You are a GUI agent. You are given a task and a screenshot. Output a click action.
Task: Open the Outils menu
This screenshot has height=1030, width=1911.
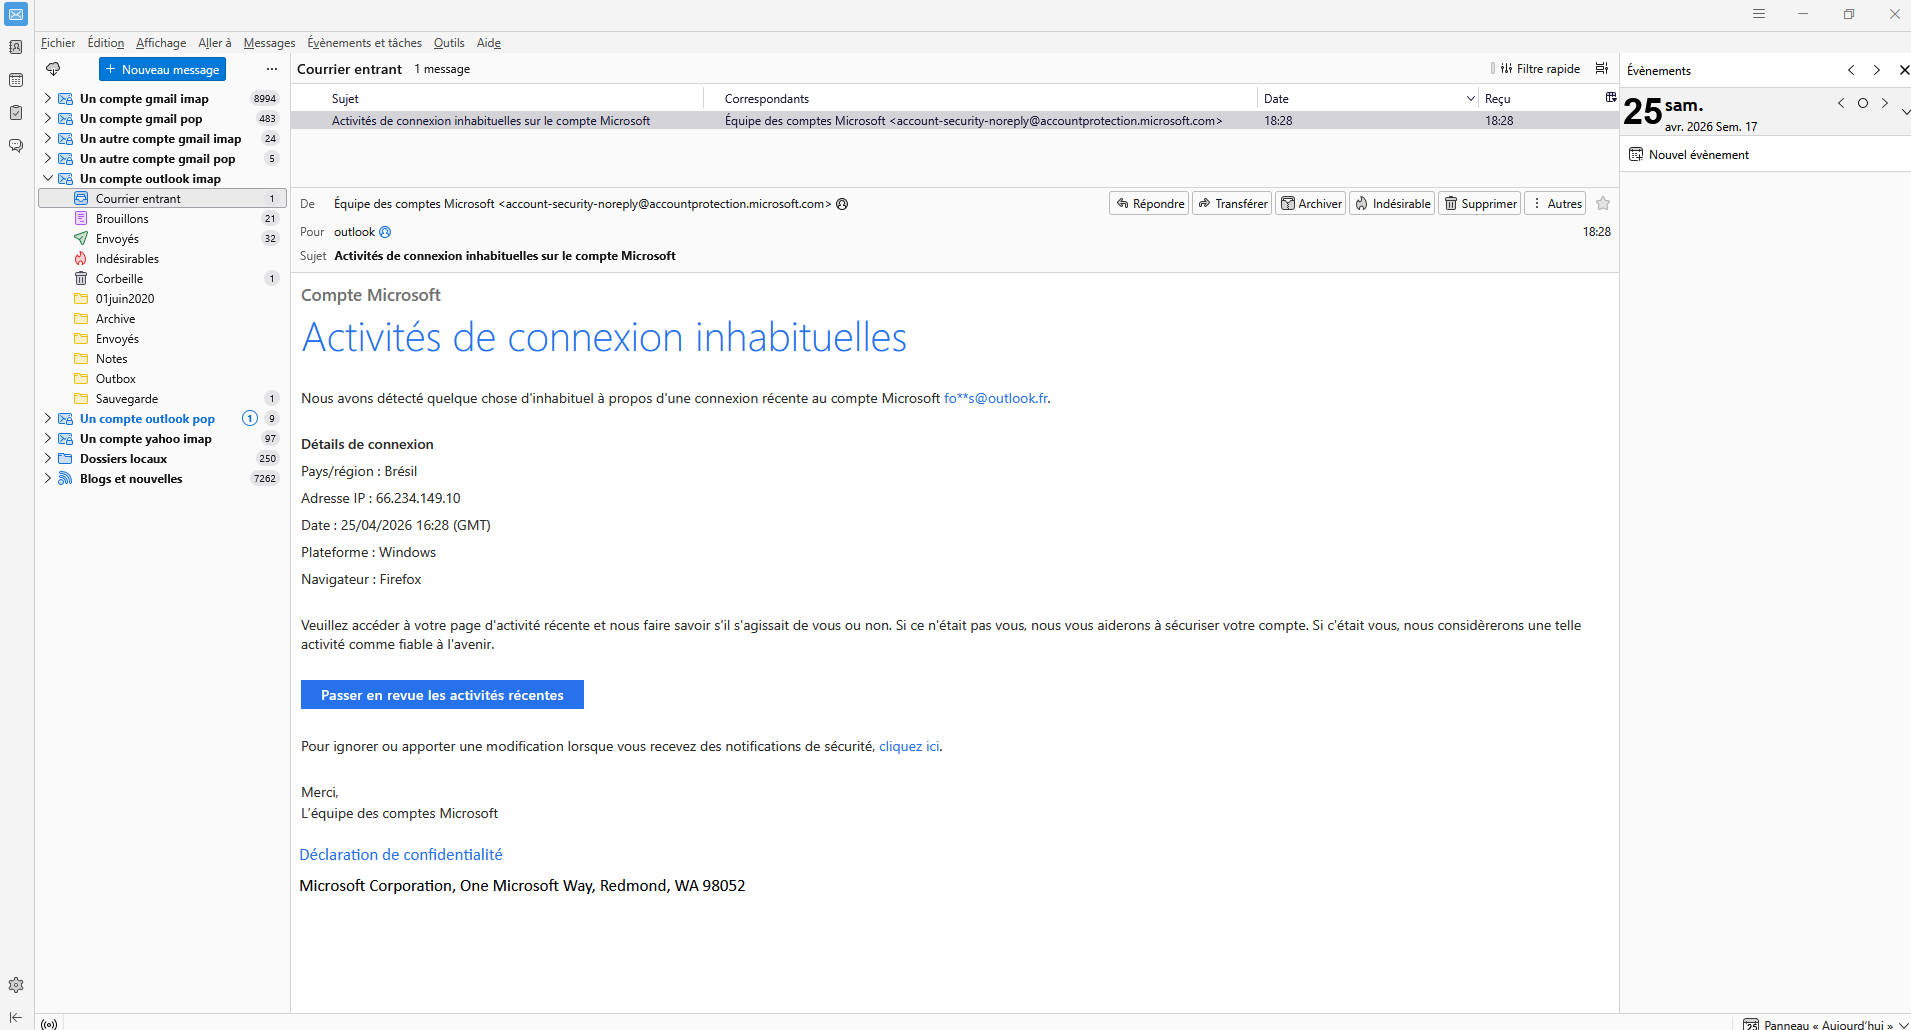[449, 43]
